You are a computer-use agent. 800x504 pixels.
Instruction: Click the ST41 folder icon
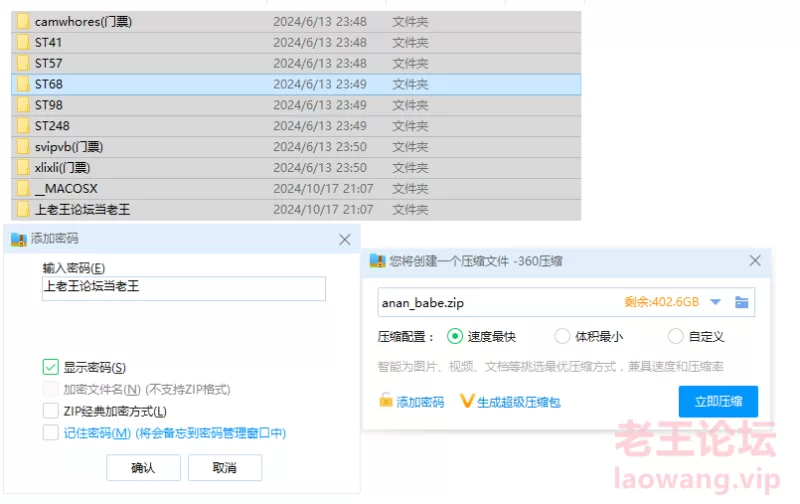pyautogui.click(x=23, y=42)
